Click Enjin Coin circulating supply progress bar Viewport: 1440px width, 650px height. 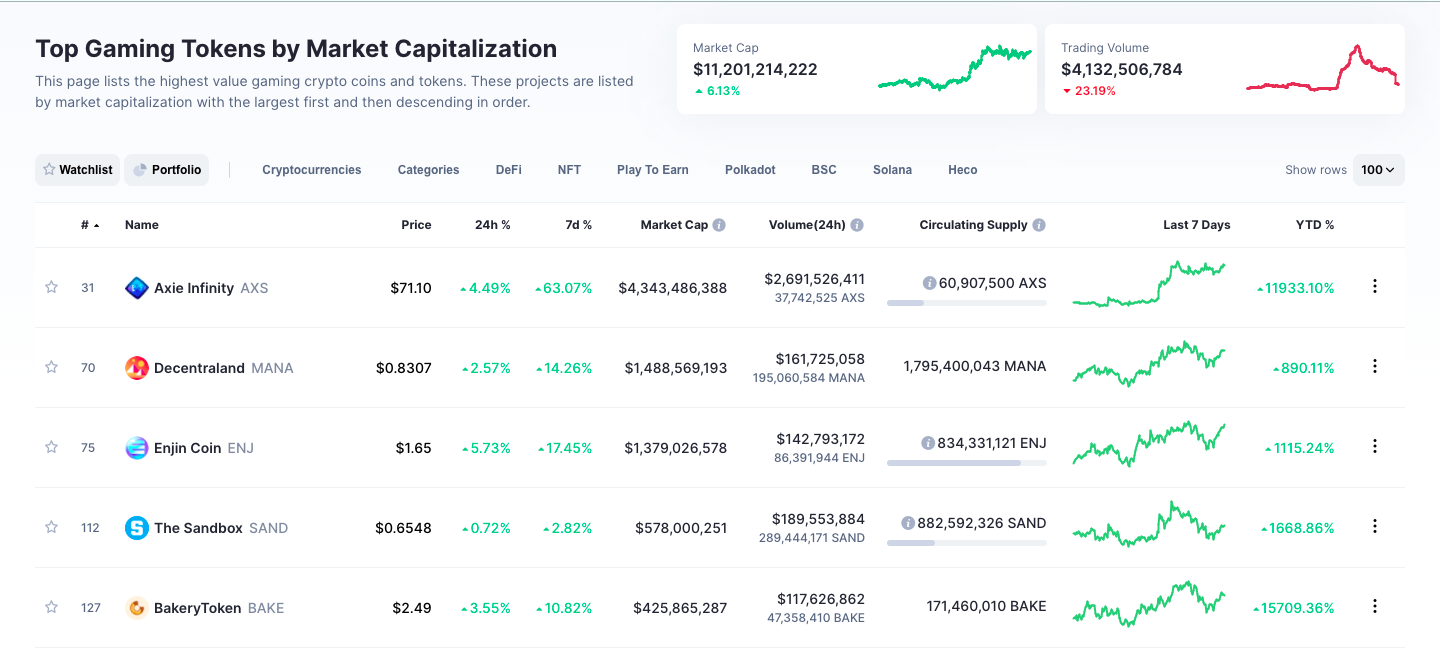[966, 463]
